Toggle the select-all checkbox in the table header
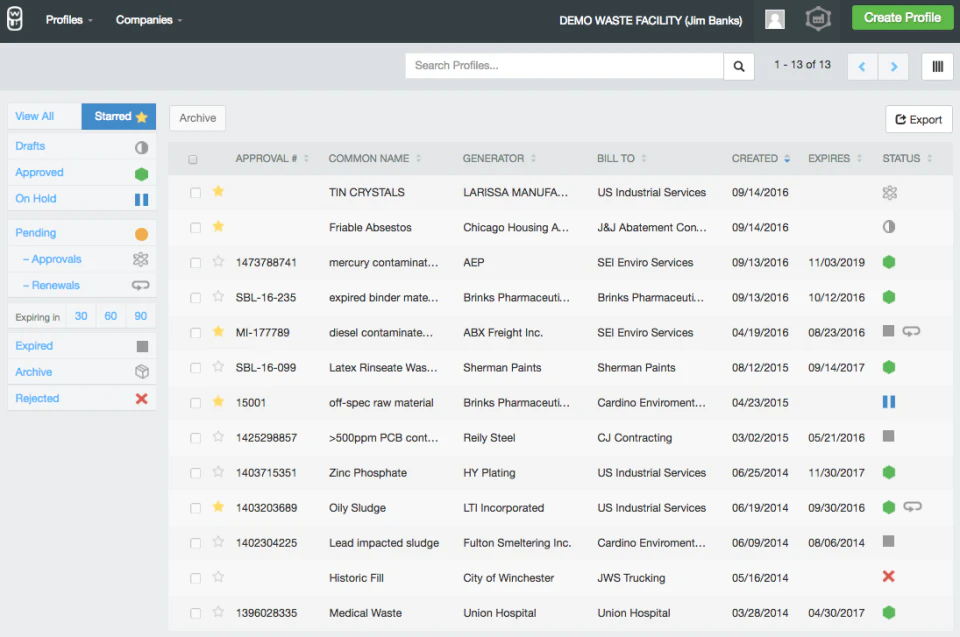Viewport: 960px width, 637px height. pos(195,158)
